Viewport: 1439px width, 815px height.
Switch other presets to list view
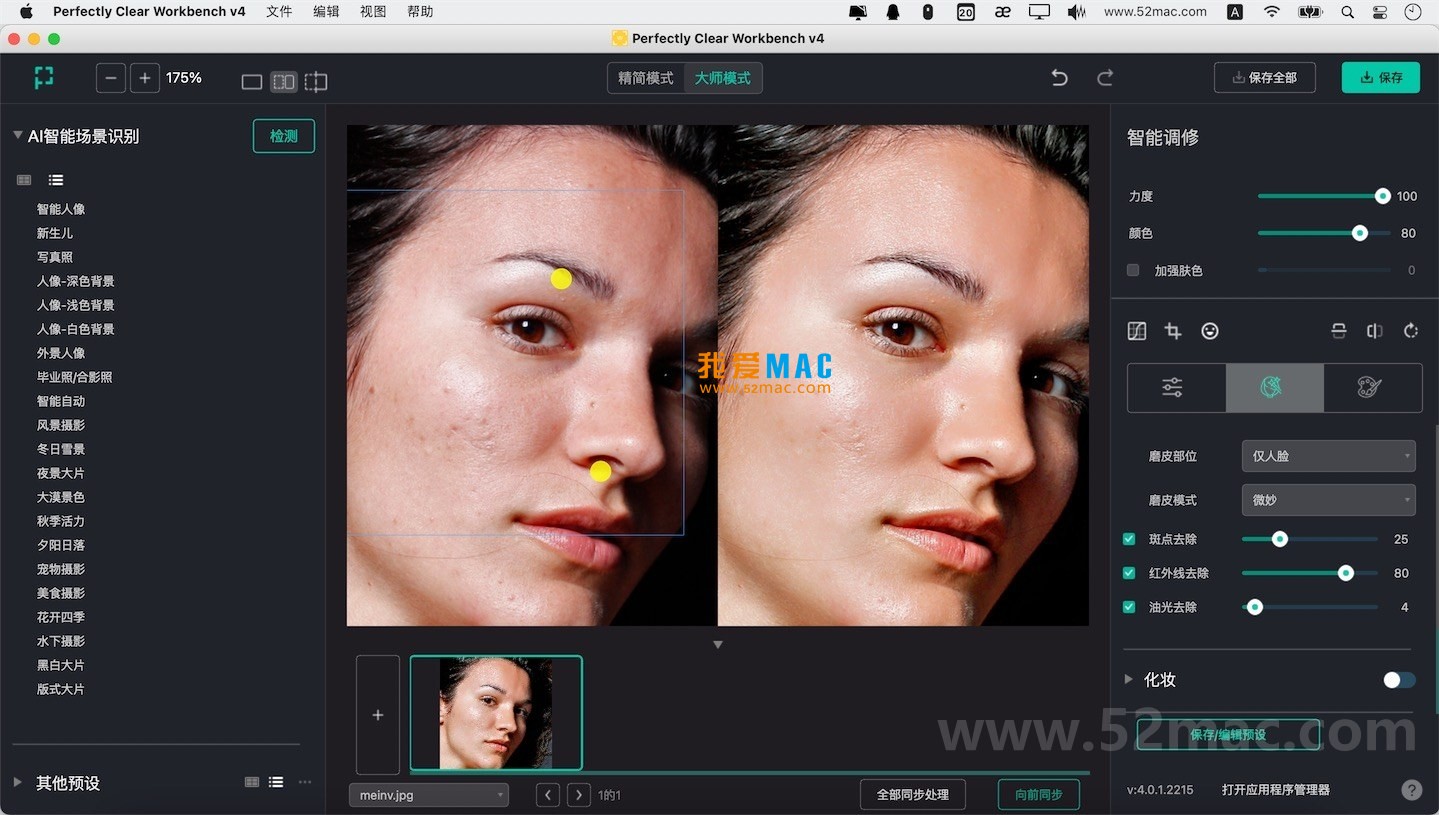click(276, 782)
